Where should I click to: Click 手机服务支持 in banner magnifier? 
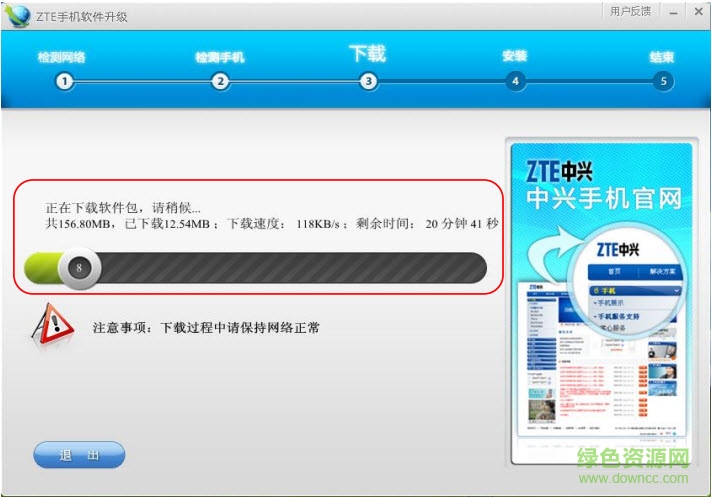(618, 316)
